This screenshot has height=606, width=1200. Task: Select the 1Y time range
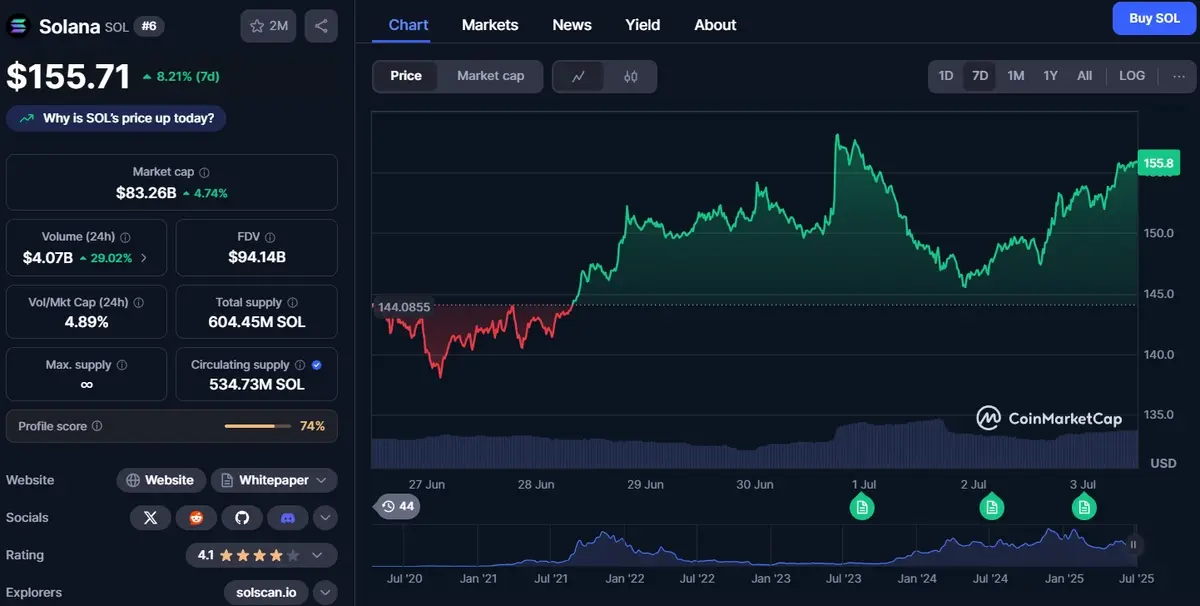point(1050,76)
